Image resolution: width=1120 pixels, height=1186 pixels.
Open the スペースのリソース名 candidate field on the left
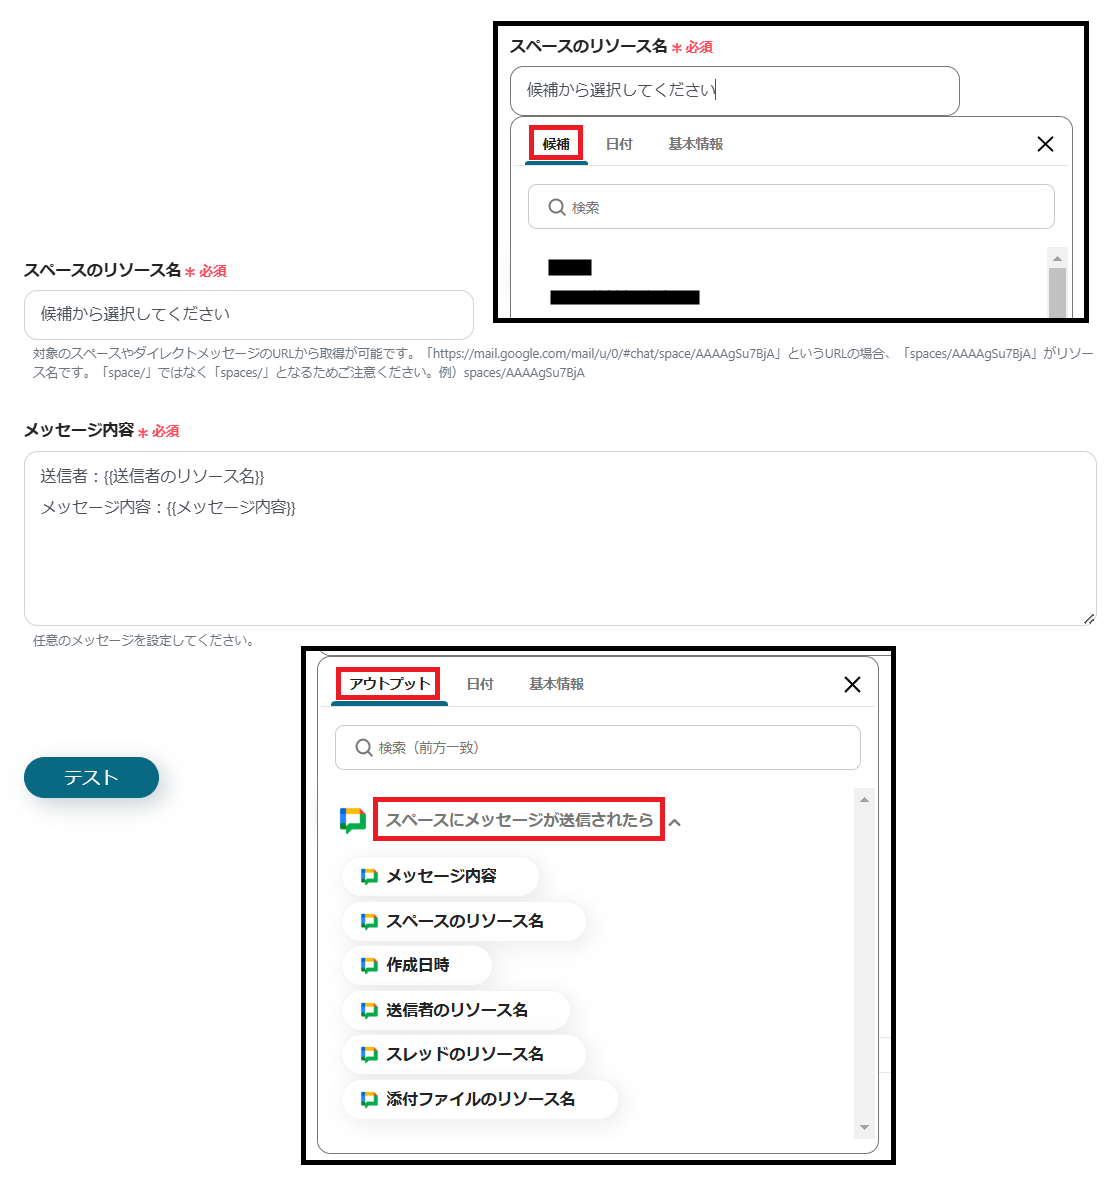(249, 315)
